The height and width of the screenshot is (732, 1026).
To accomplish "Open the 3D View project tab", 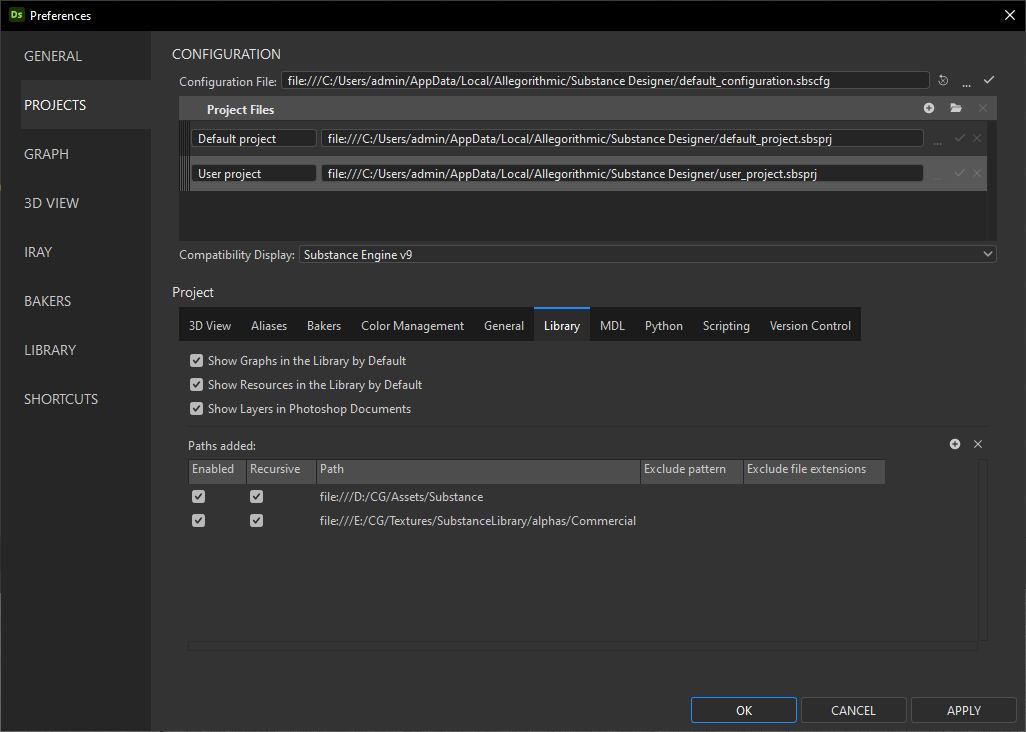I will pos(210,325).
